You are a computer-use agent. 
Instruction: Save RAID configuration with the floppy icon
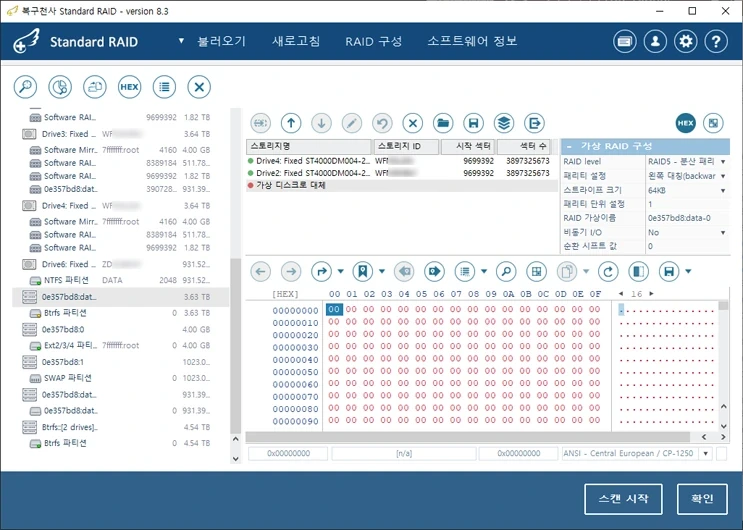point(473,123)
